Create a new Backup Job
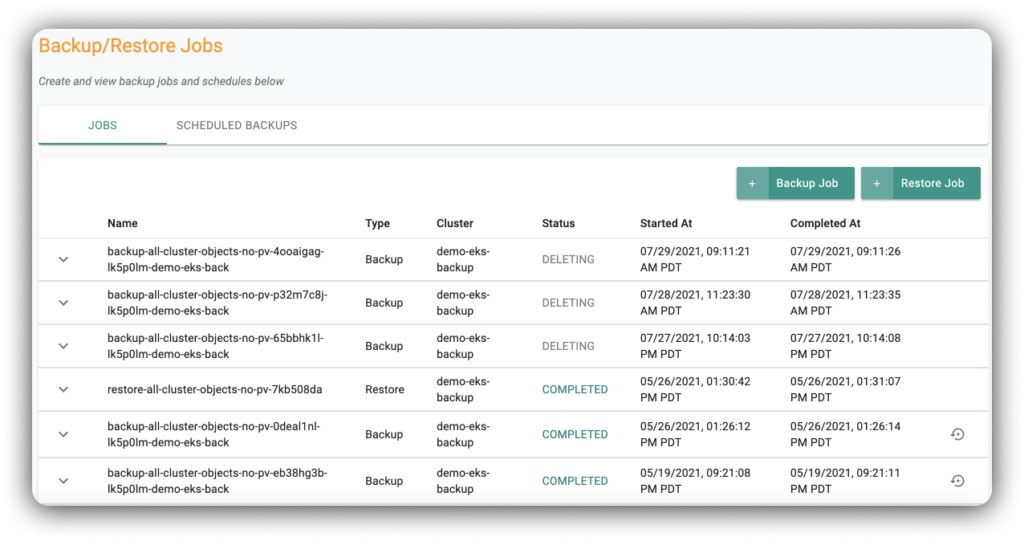The height and width of the screenshot is (541, 1024). (795, 183)
